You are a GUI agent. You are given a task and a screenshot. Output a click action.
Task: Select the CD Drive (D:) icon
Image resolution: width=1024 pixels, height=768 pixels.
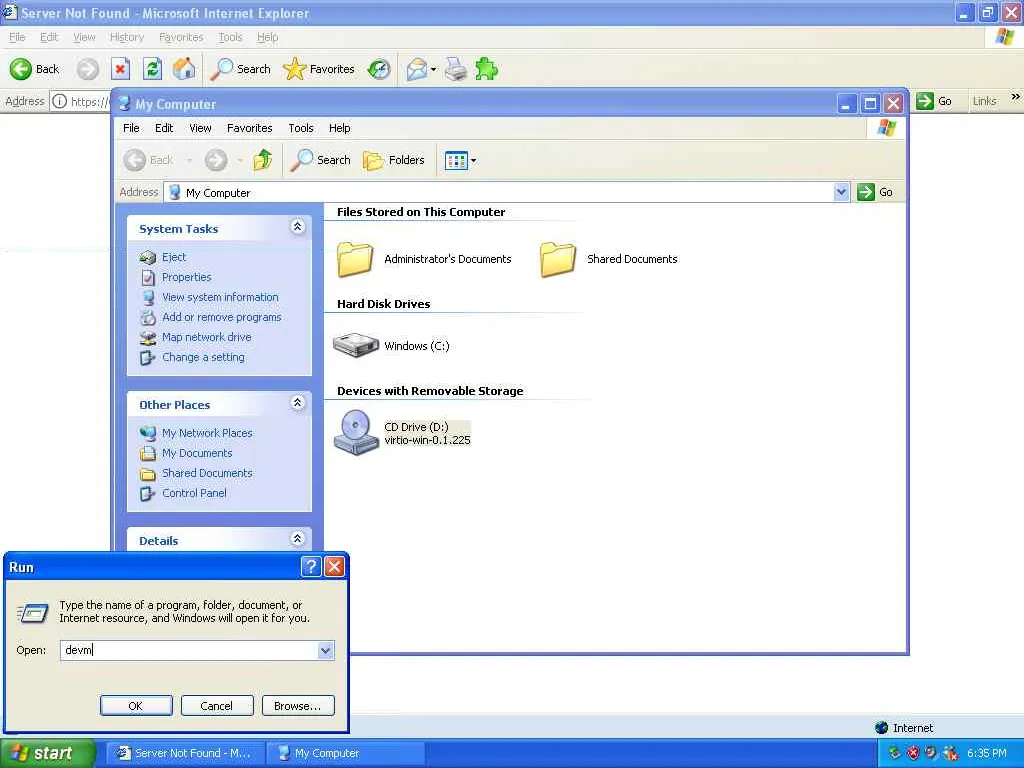click(356, 432)
